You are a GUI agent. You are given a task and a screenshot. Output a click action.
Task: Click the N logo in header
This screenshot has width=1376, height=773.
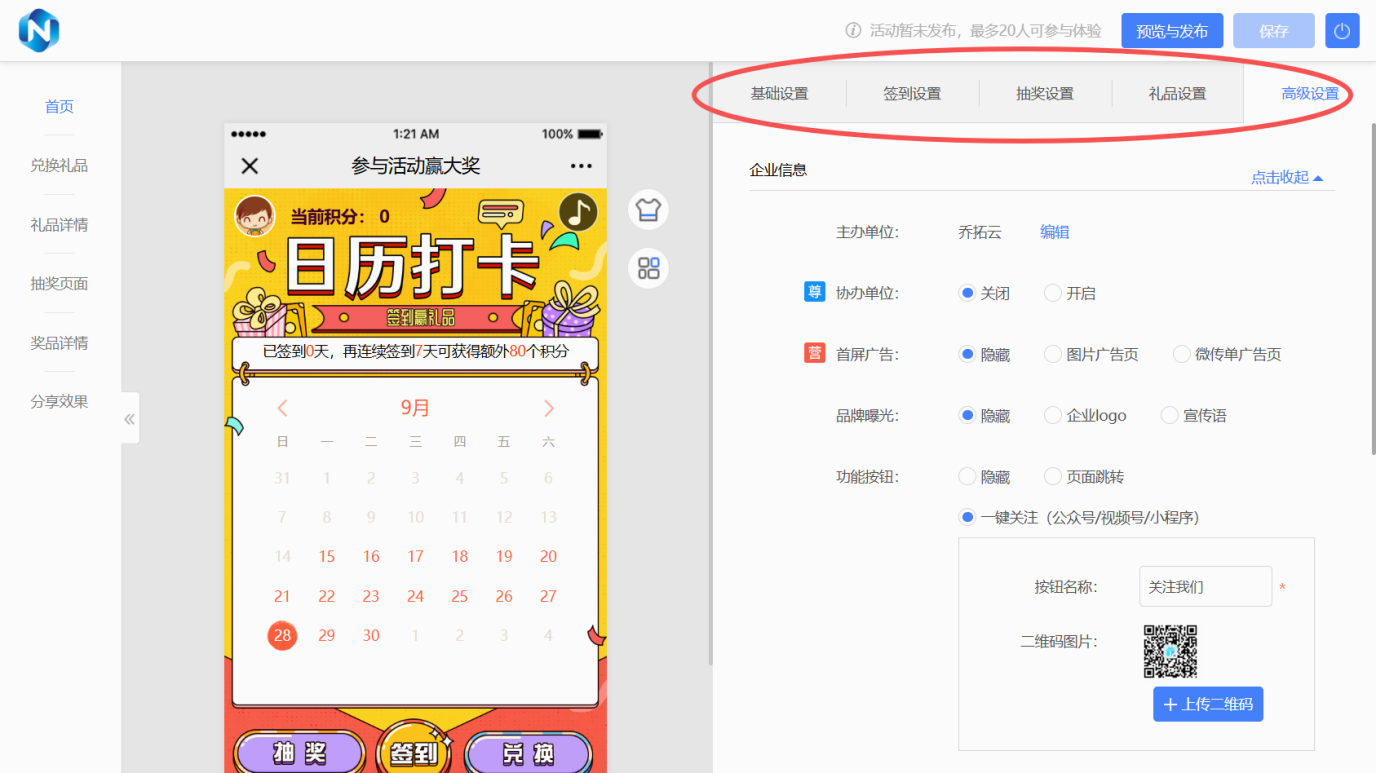39,30
